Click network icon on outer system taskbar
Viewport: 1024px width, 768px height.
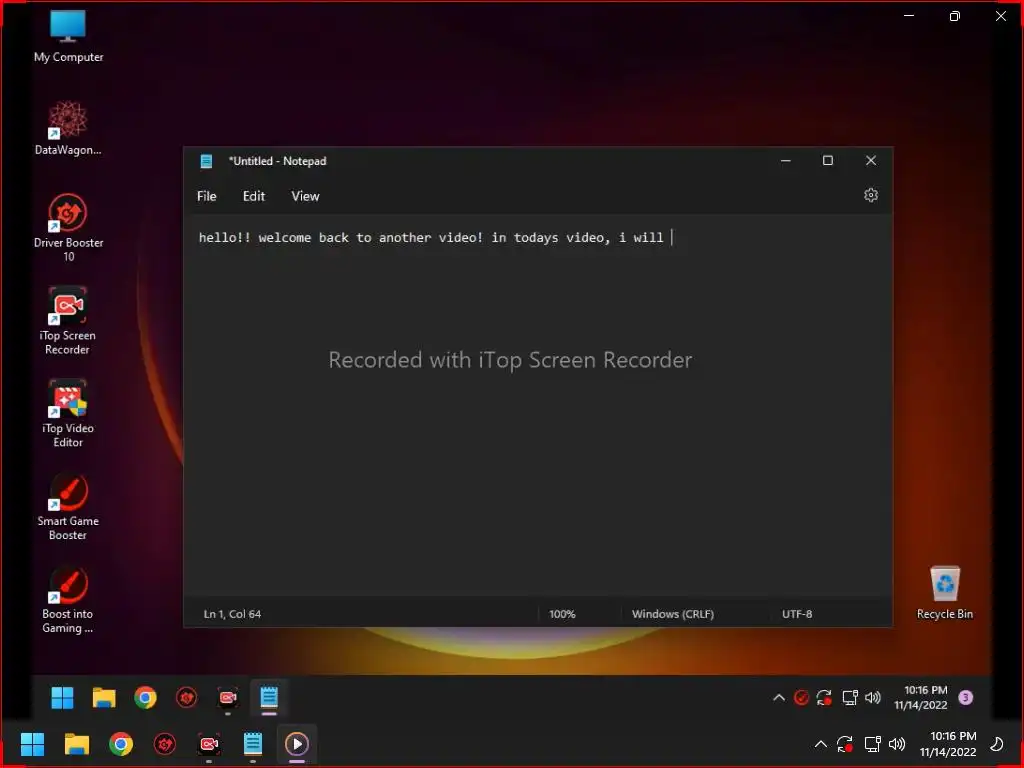coord(872,744)
